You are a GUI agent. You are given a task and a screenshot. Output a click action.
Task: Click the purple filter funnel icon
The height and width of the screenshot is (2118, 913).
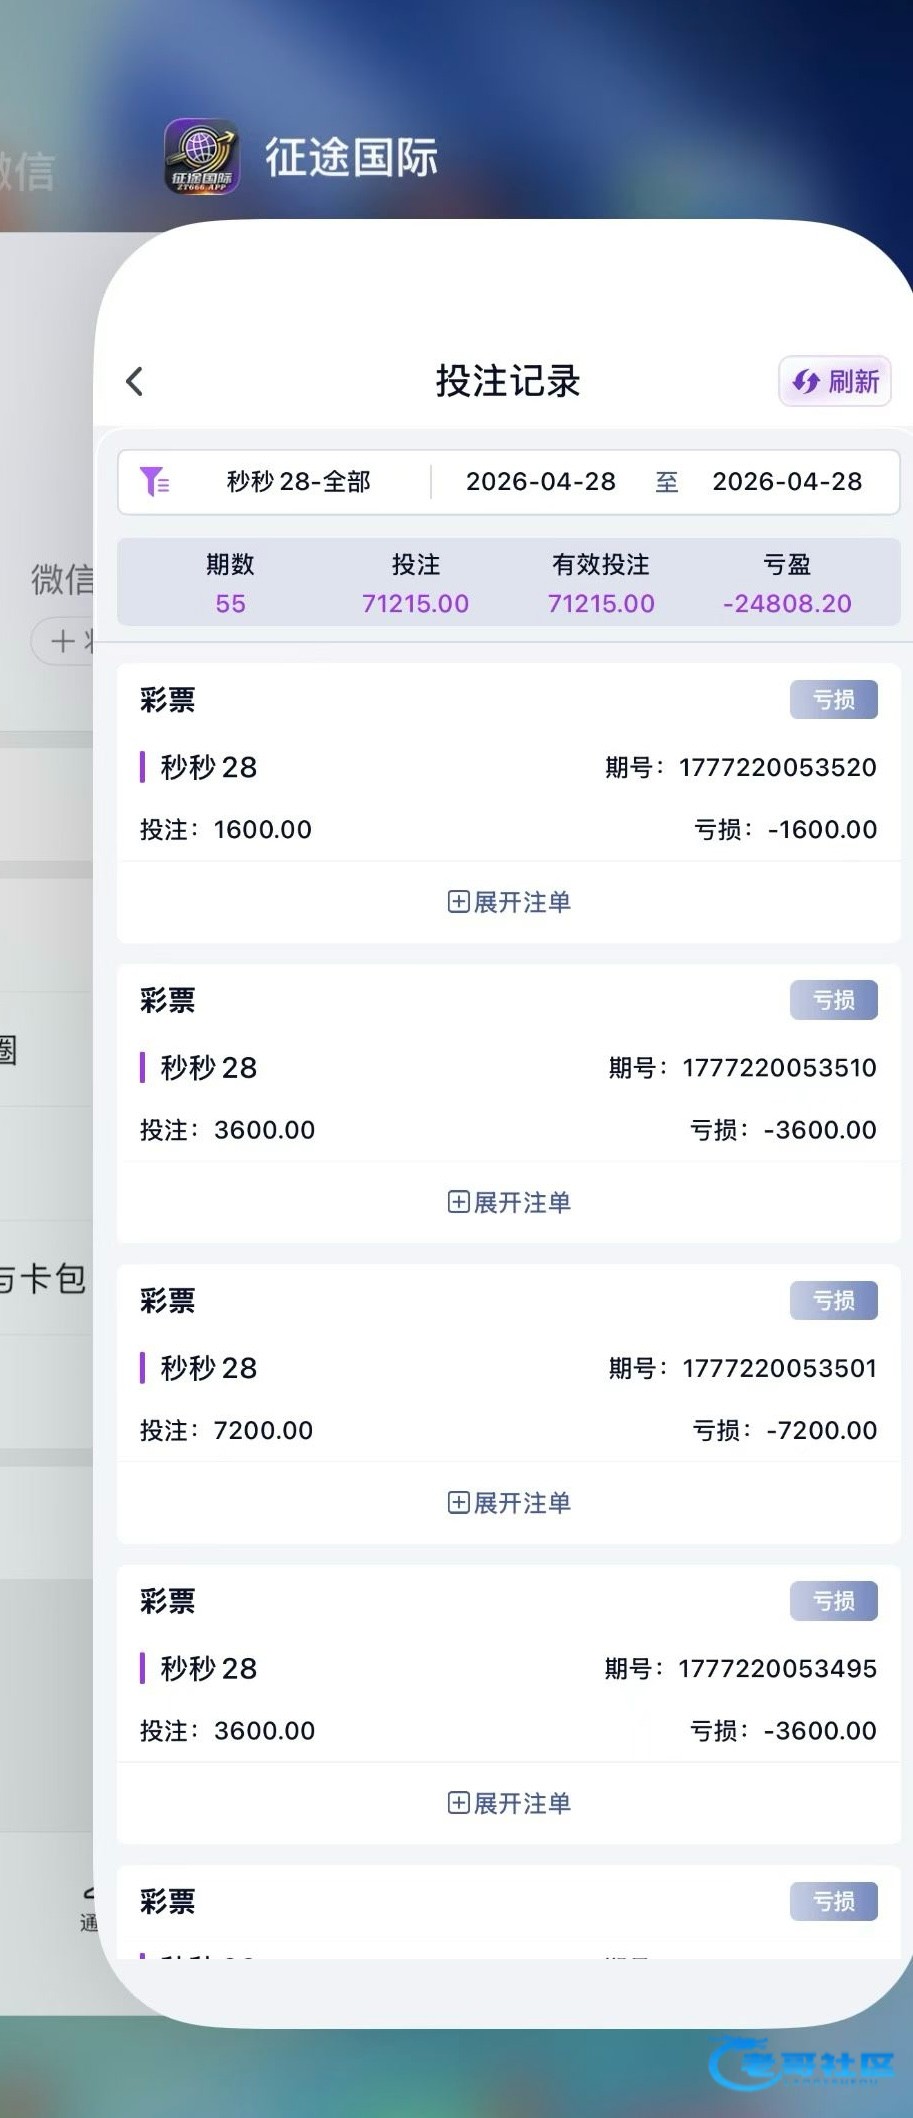pyautogui.click(x=154, y=481)
